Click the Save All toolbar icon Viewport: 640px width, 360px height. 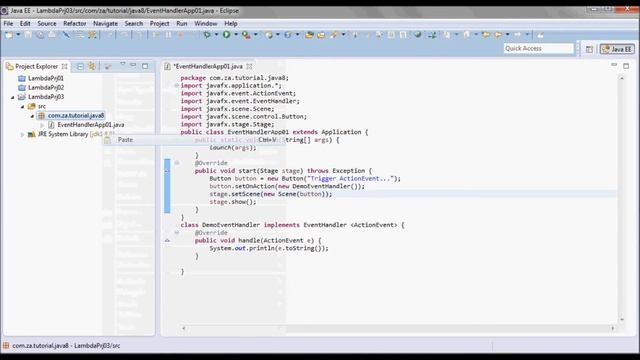(40, 35)
